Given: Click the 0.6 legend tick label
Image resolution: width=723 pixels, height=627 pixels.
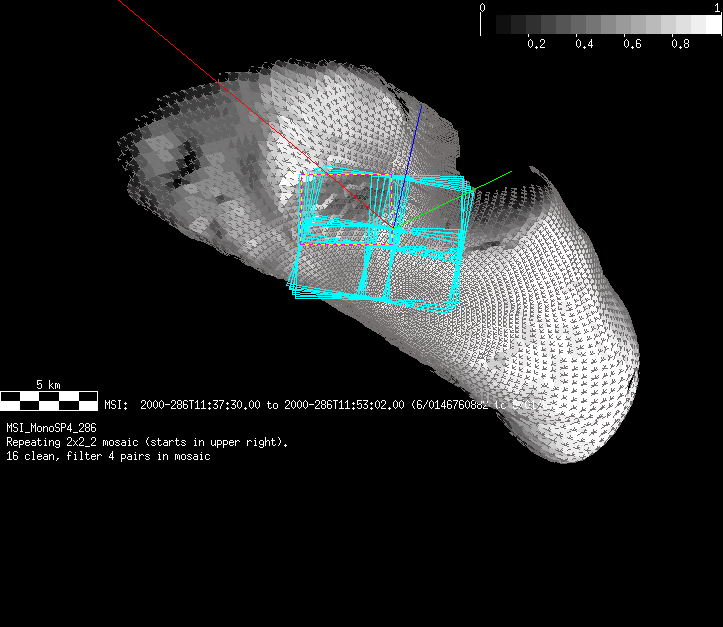Looking at the screenshot, I should coord(632,44).
